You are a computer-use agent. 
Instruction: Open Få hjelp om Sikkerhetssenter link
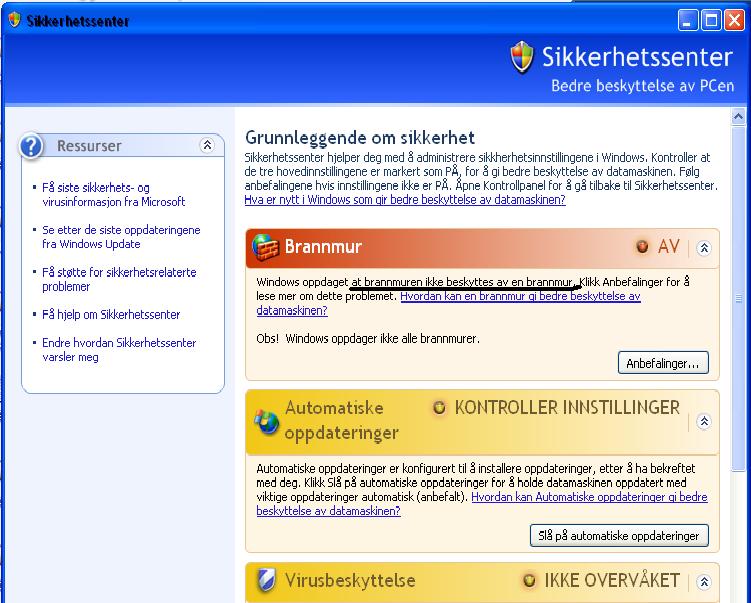click(x=111, y=315)
